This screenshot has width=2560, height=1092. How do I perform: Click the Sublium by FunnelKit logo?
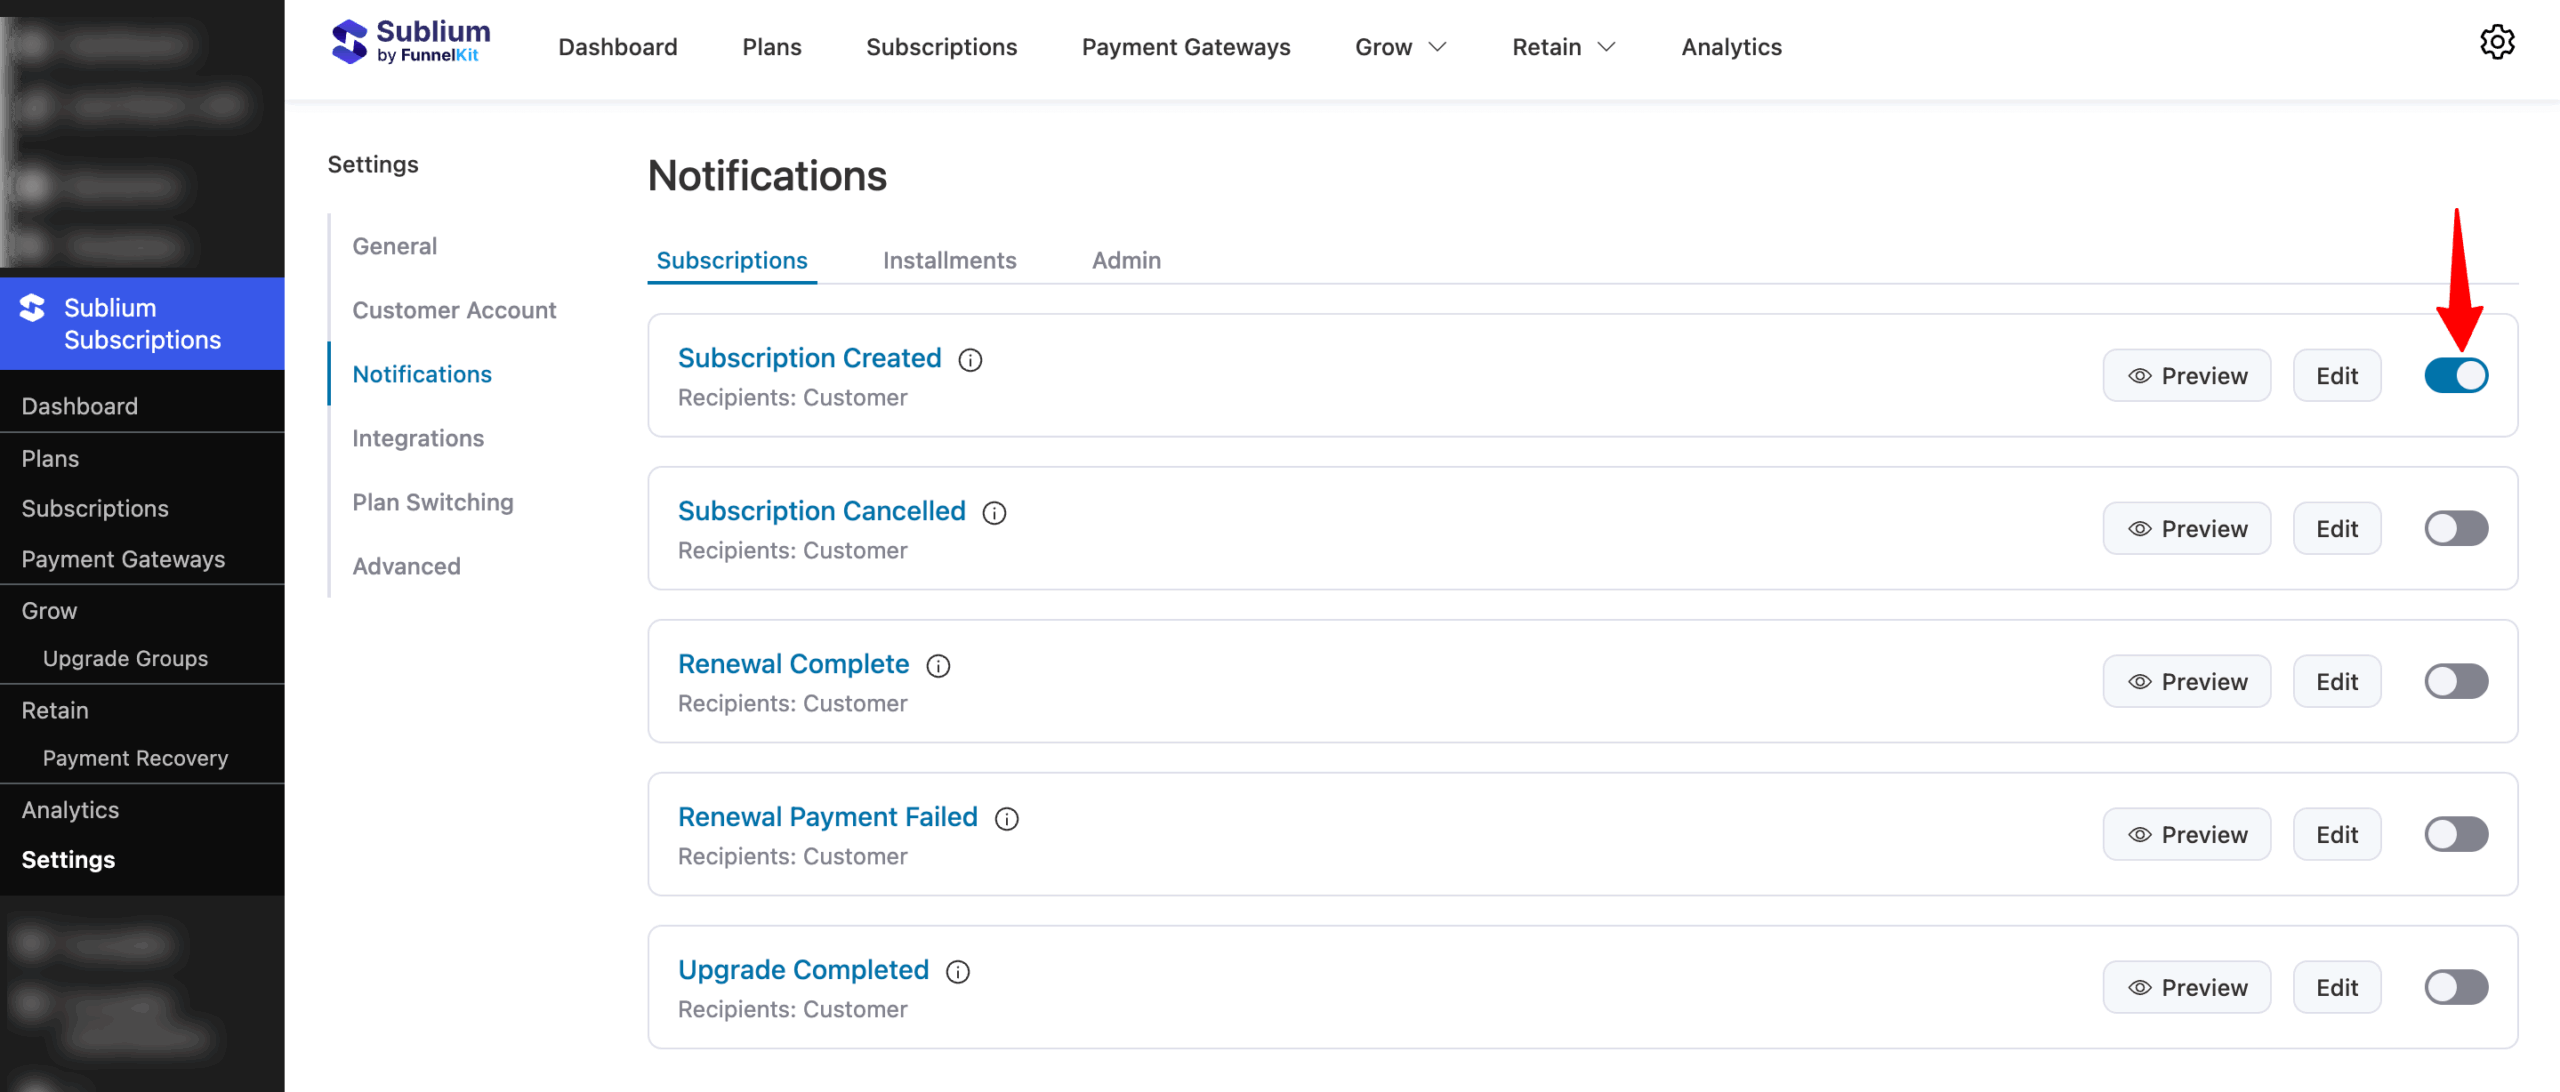tap(411, 43)
